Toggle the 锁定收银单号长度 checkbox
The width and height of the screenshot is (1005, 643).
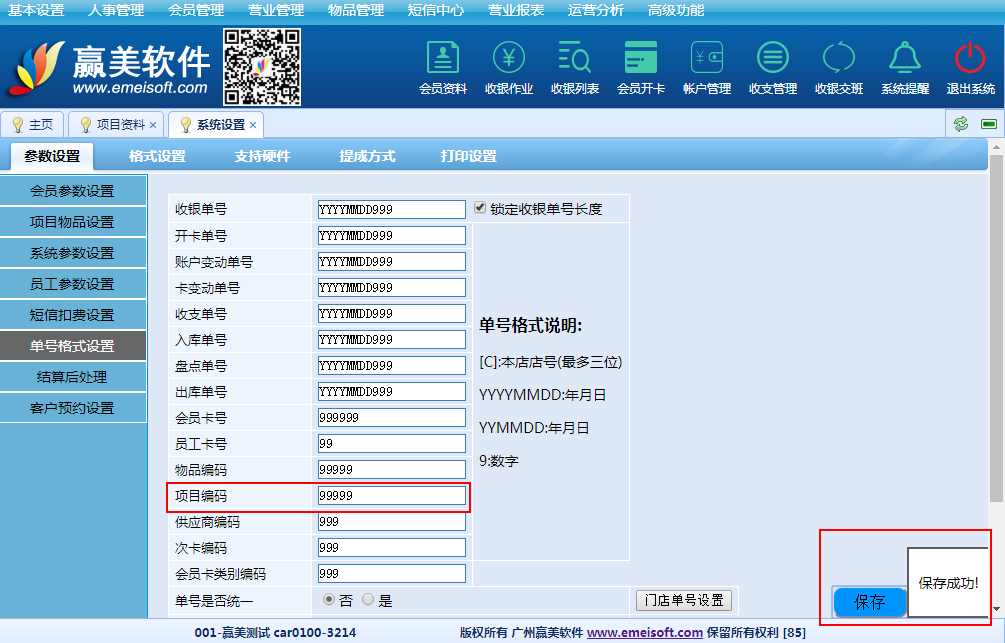[480, 208]
